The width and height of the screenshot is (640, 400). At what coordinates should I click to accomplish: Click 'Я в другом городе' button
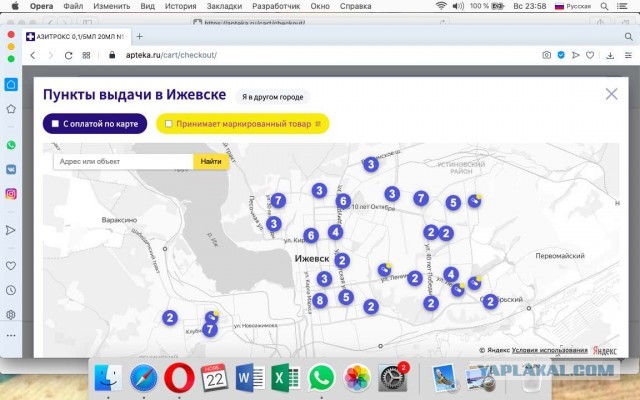[x=273, y=97]
